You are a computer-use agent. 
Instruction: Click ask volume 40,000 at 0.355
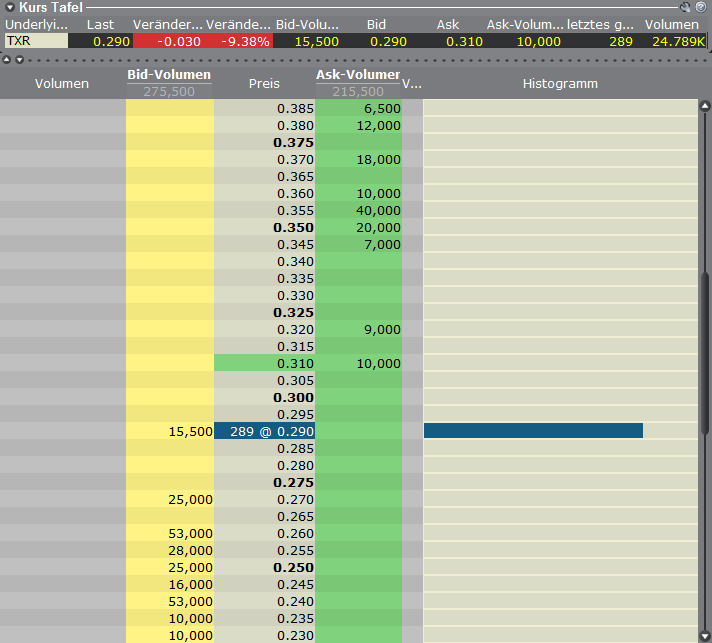tap(358, 210)
